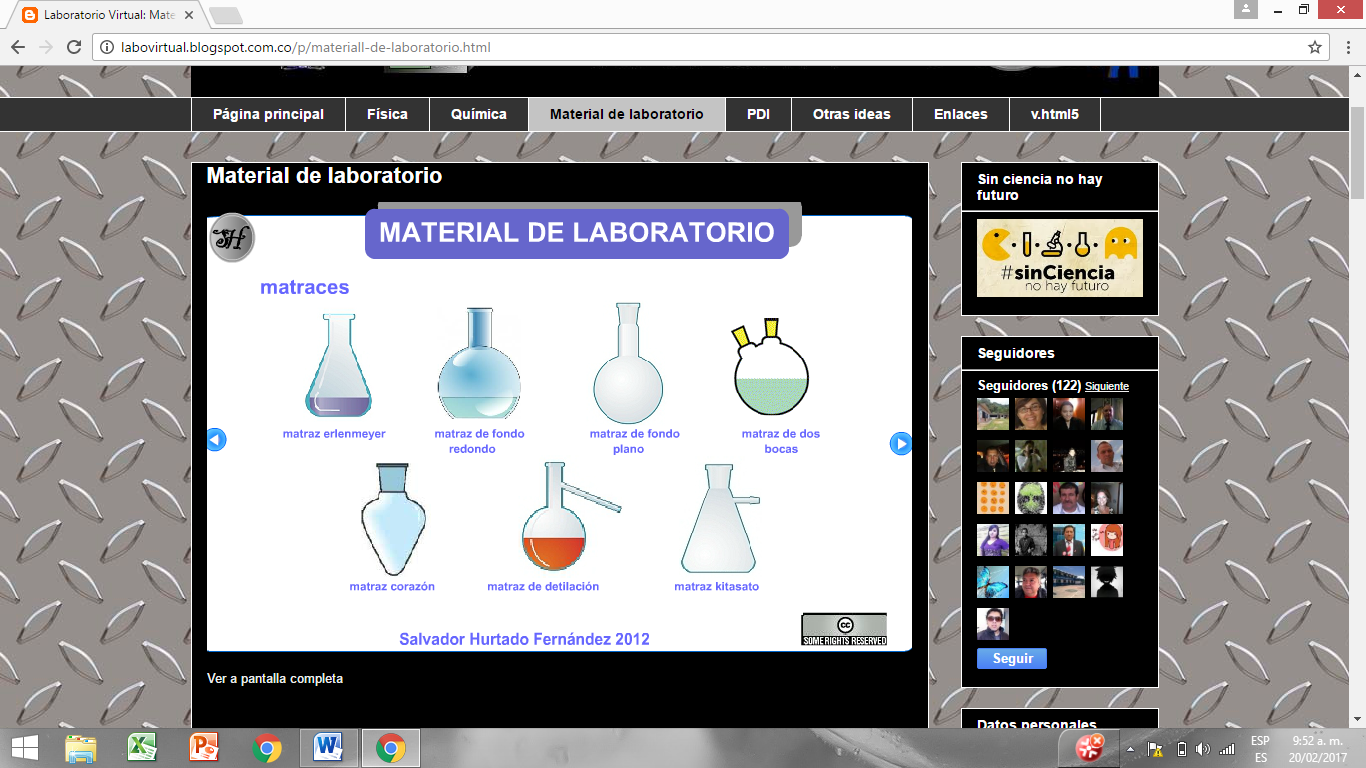
Task: Click the circular logo in the applet corner
Action: (x=232, y=238)
